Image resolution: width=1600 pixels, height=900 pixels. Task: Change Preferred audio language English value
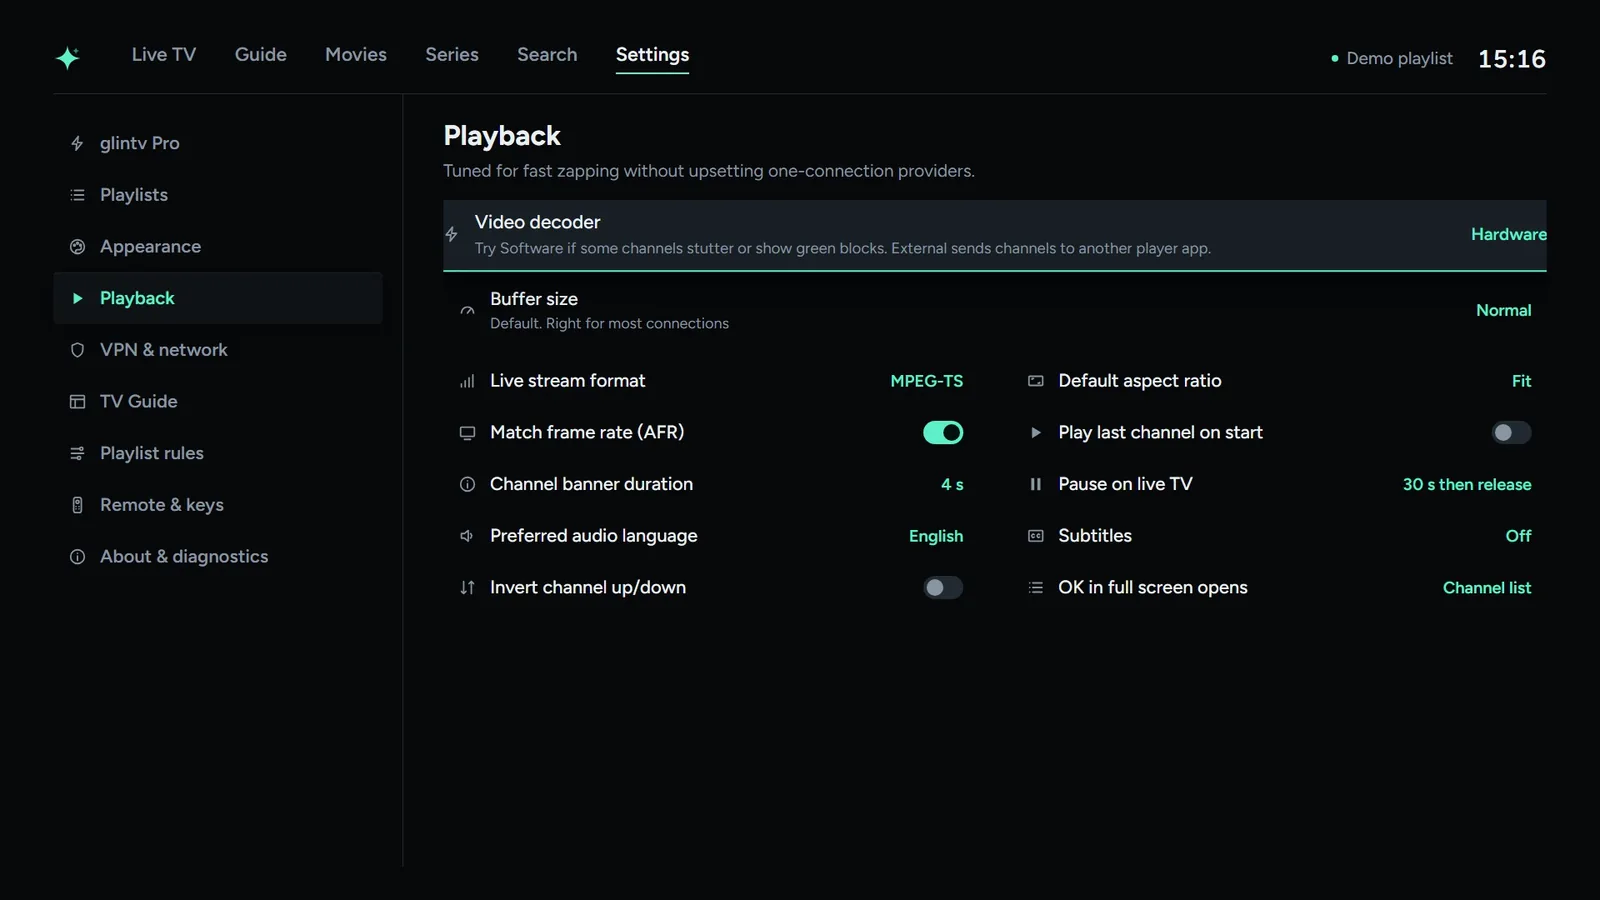pyautogui.click(x=936, y=536)
